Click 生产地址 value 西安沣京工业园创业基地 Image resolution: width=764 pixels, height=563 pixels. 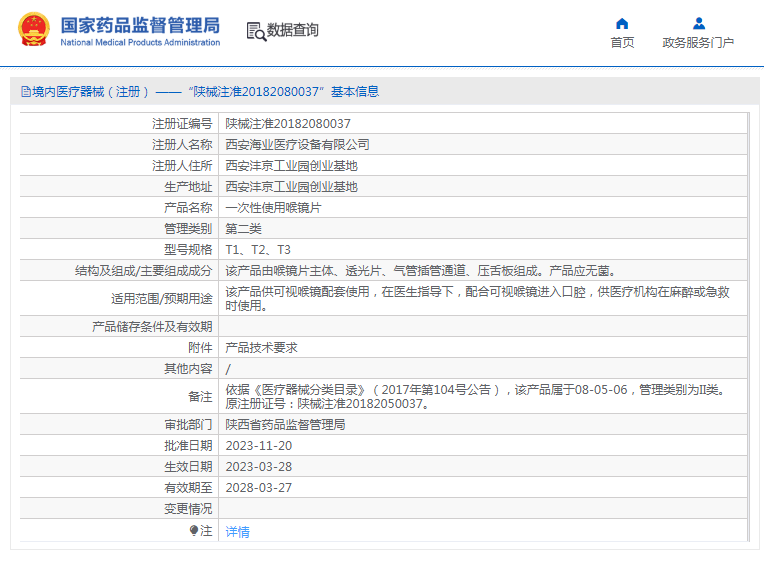click(x=291, y=187)
